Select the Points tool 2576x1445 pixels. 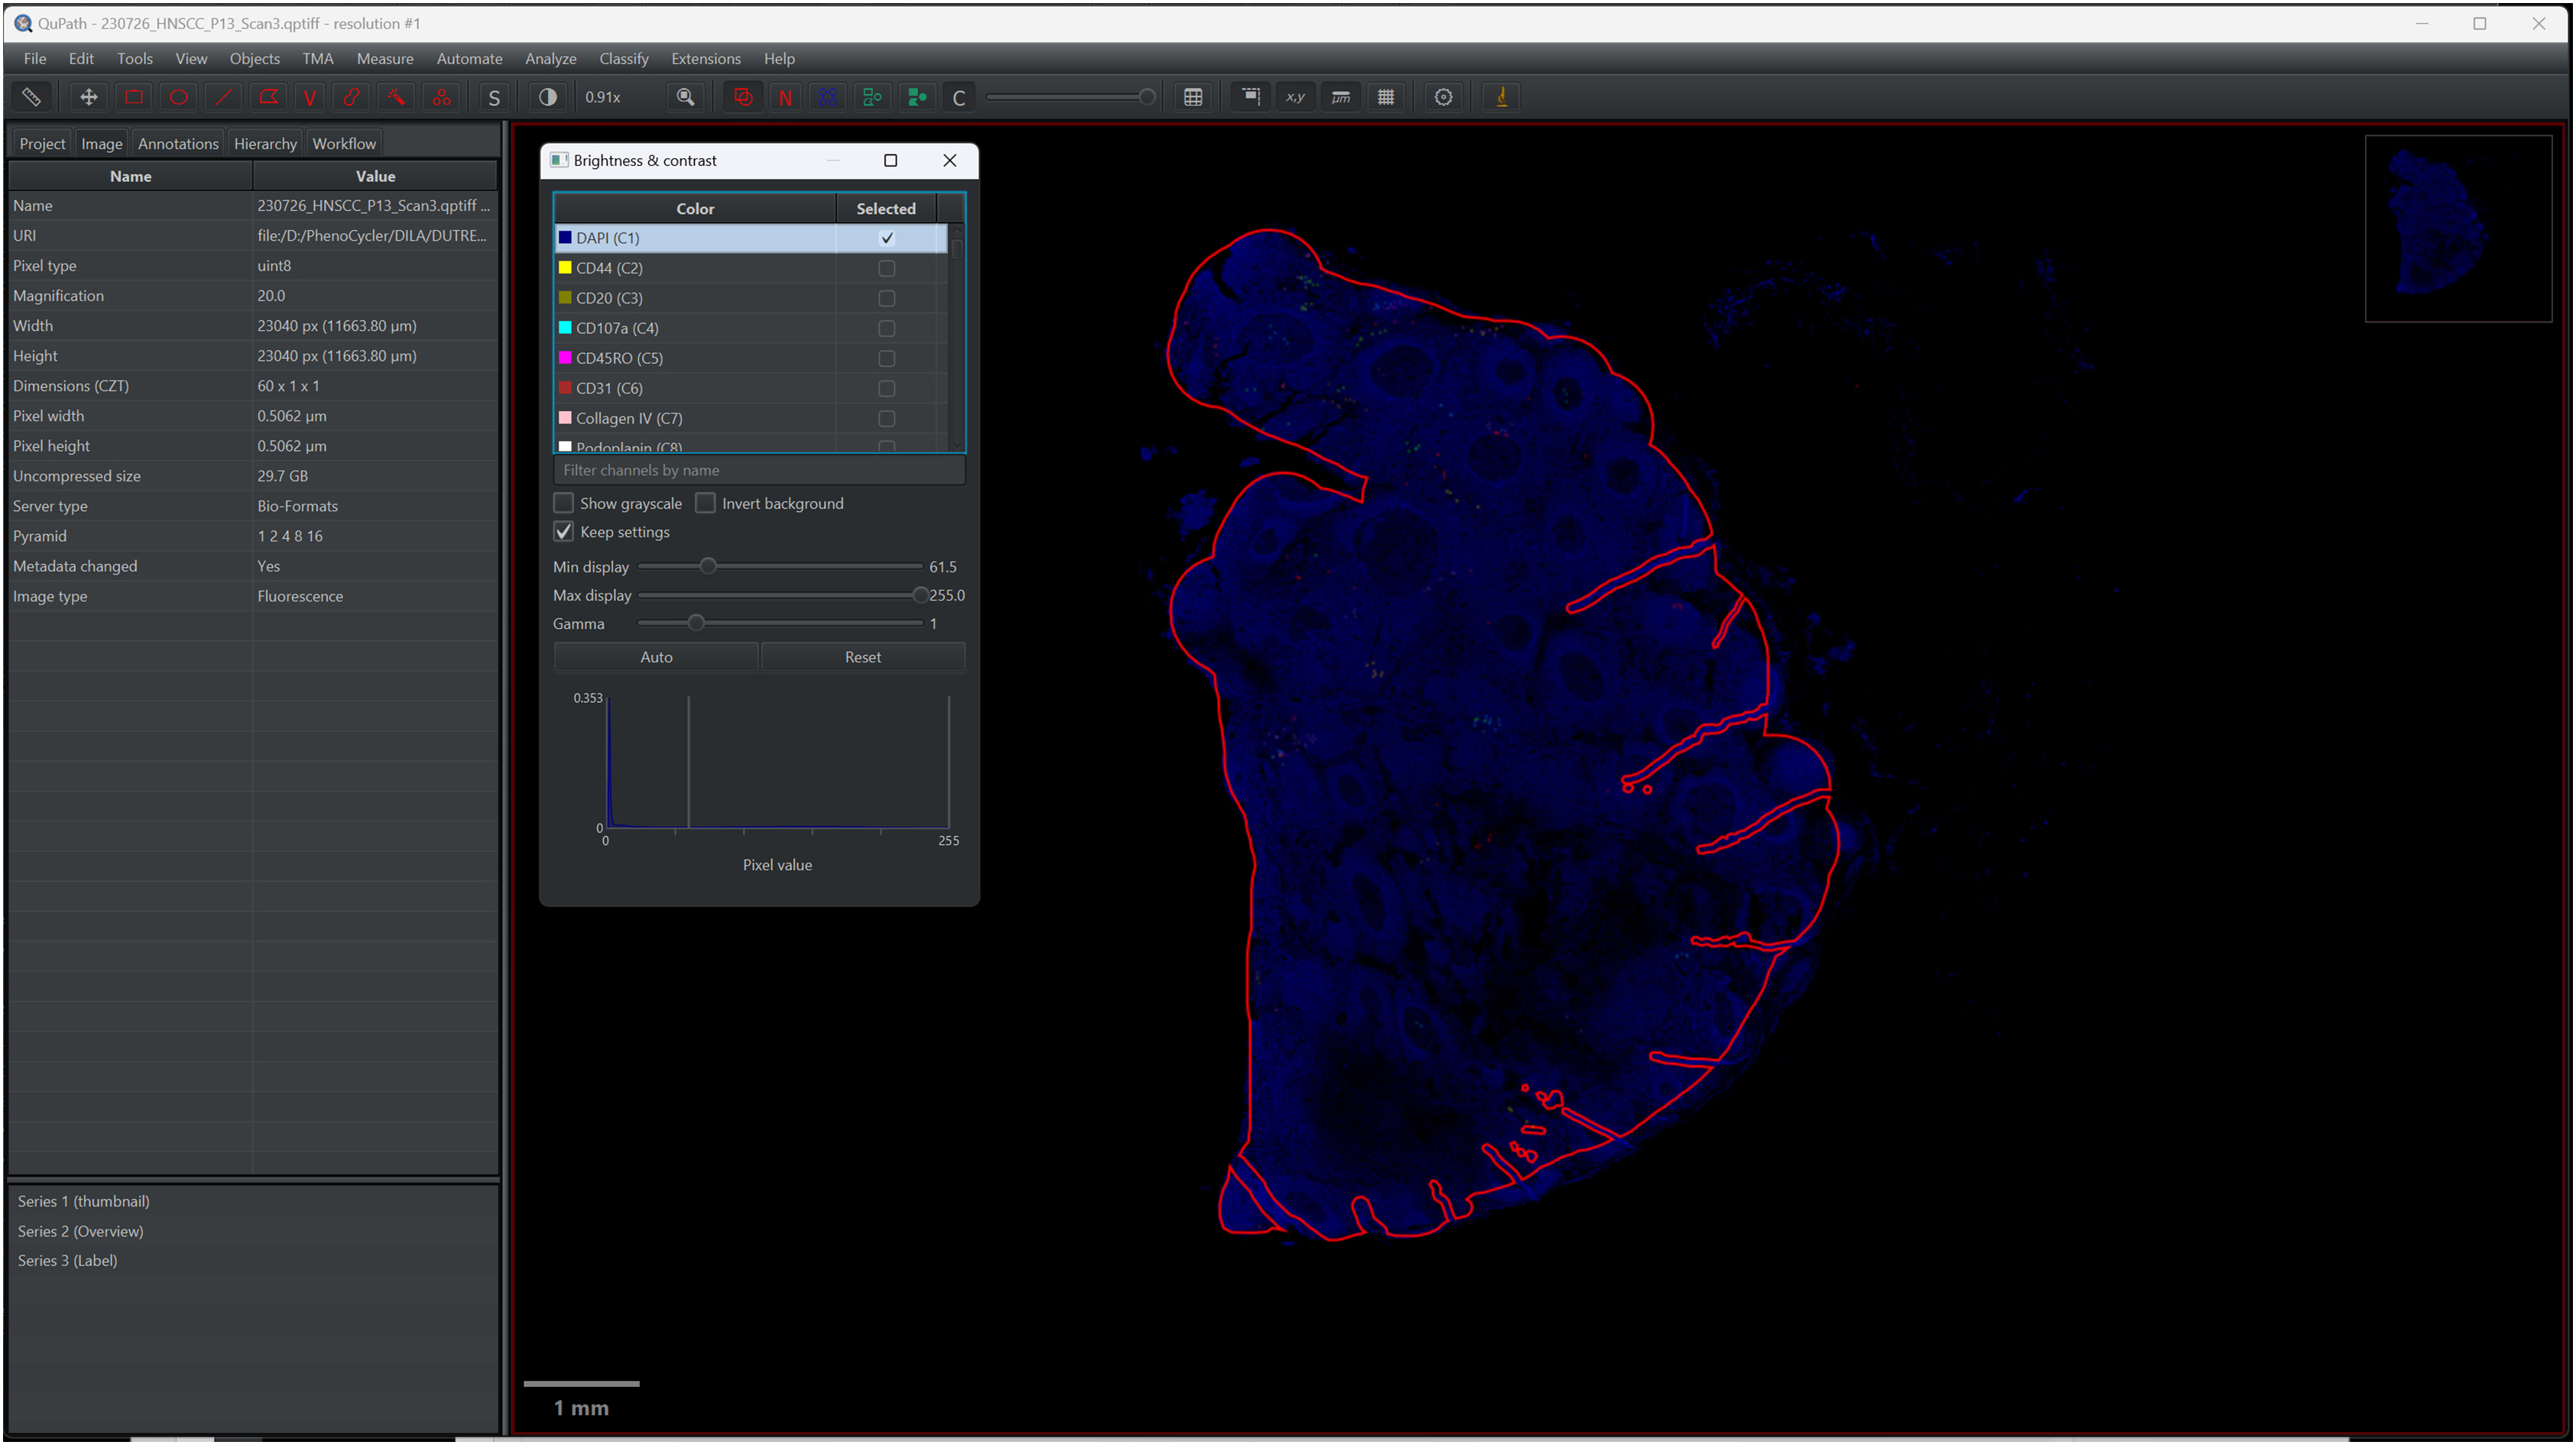coord(441,97)
